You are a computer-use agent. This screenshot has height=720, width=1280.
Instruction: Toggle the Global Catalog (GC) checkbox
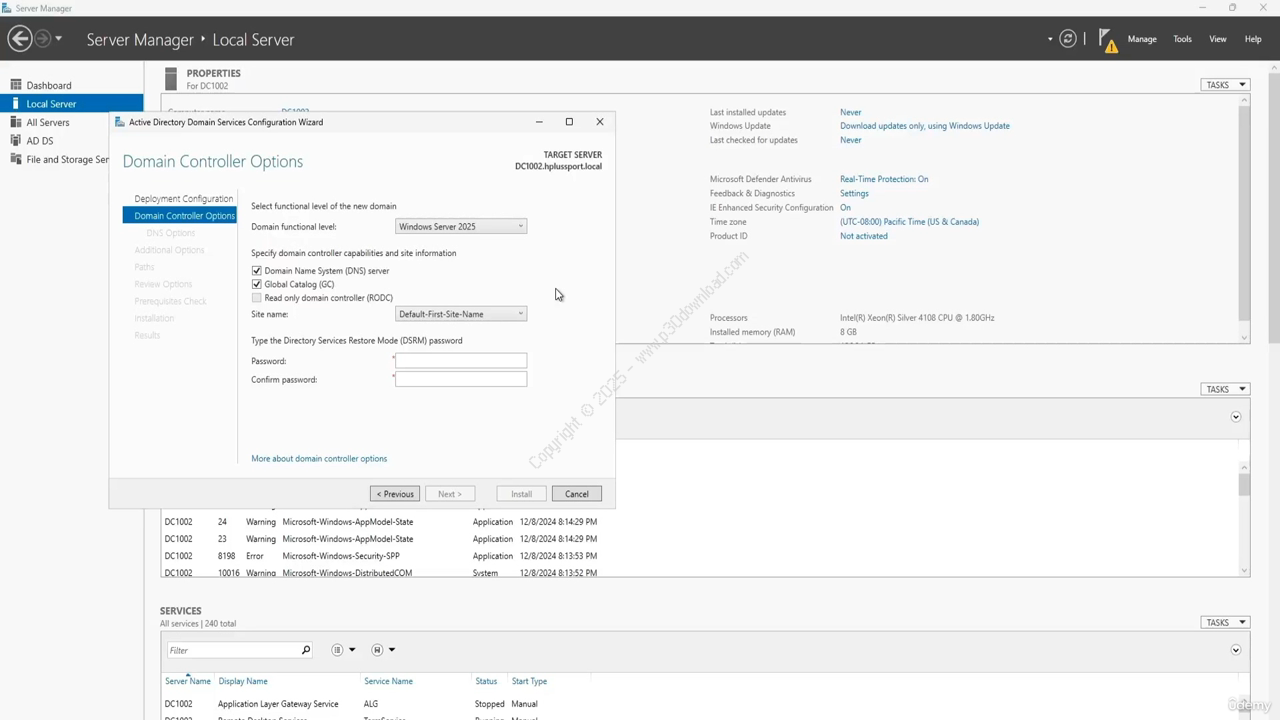[x=257, y=284]
